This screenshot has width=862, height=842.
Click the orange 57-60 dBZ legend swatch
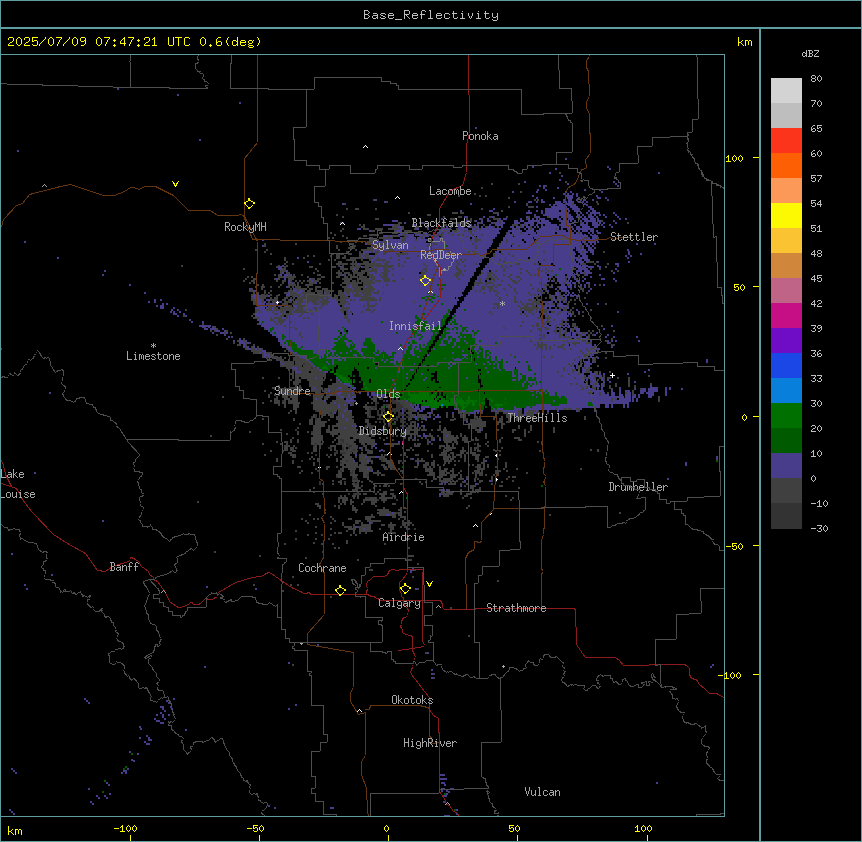click(786, 165)
